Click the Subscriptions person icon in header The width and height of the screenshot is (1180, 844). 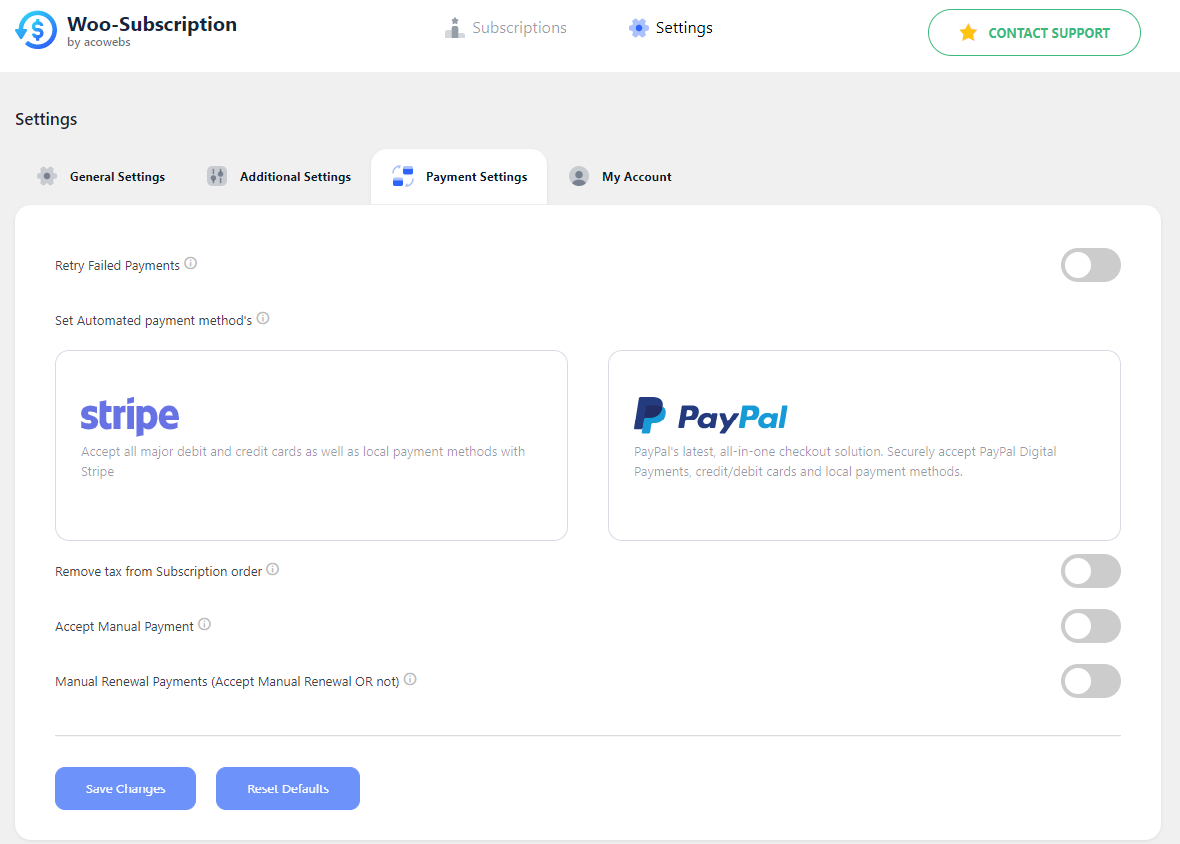(x=455, y=28)
